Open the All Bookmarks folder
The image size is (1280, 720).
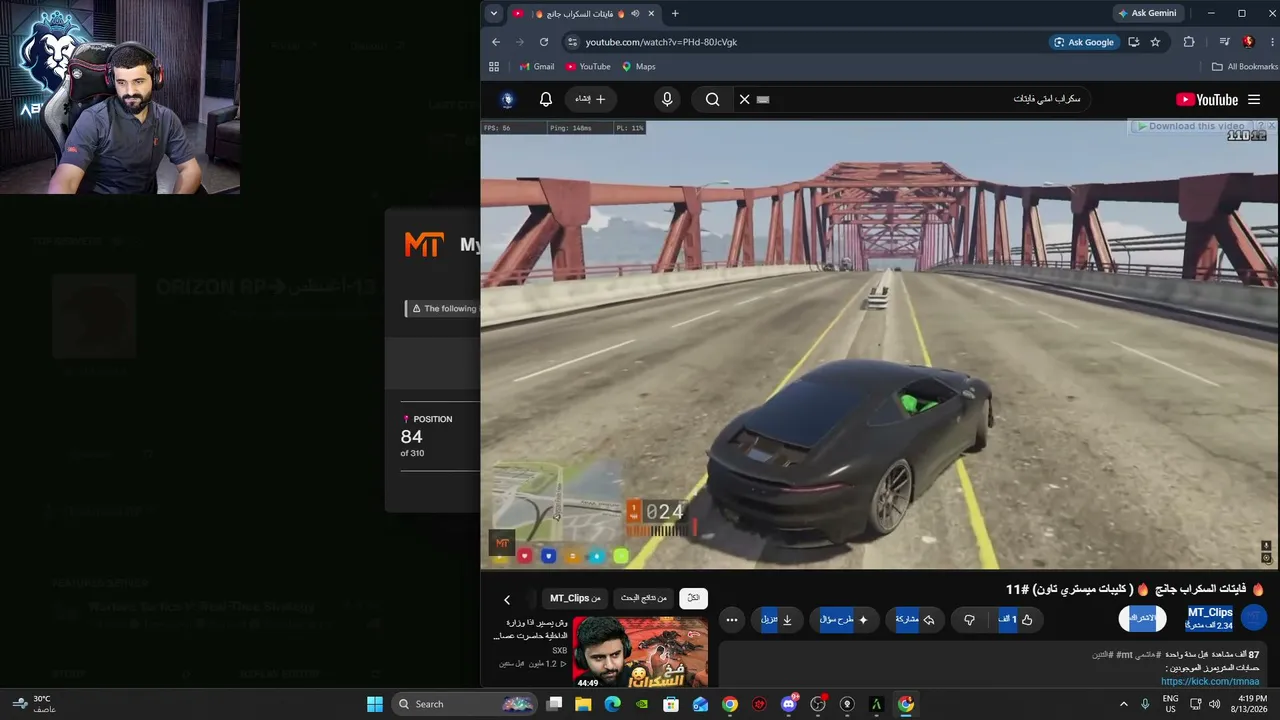click(x=1245, y=67)
